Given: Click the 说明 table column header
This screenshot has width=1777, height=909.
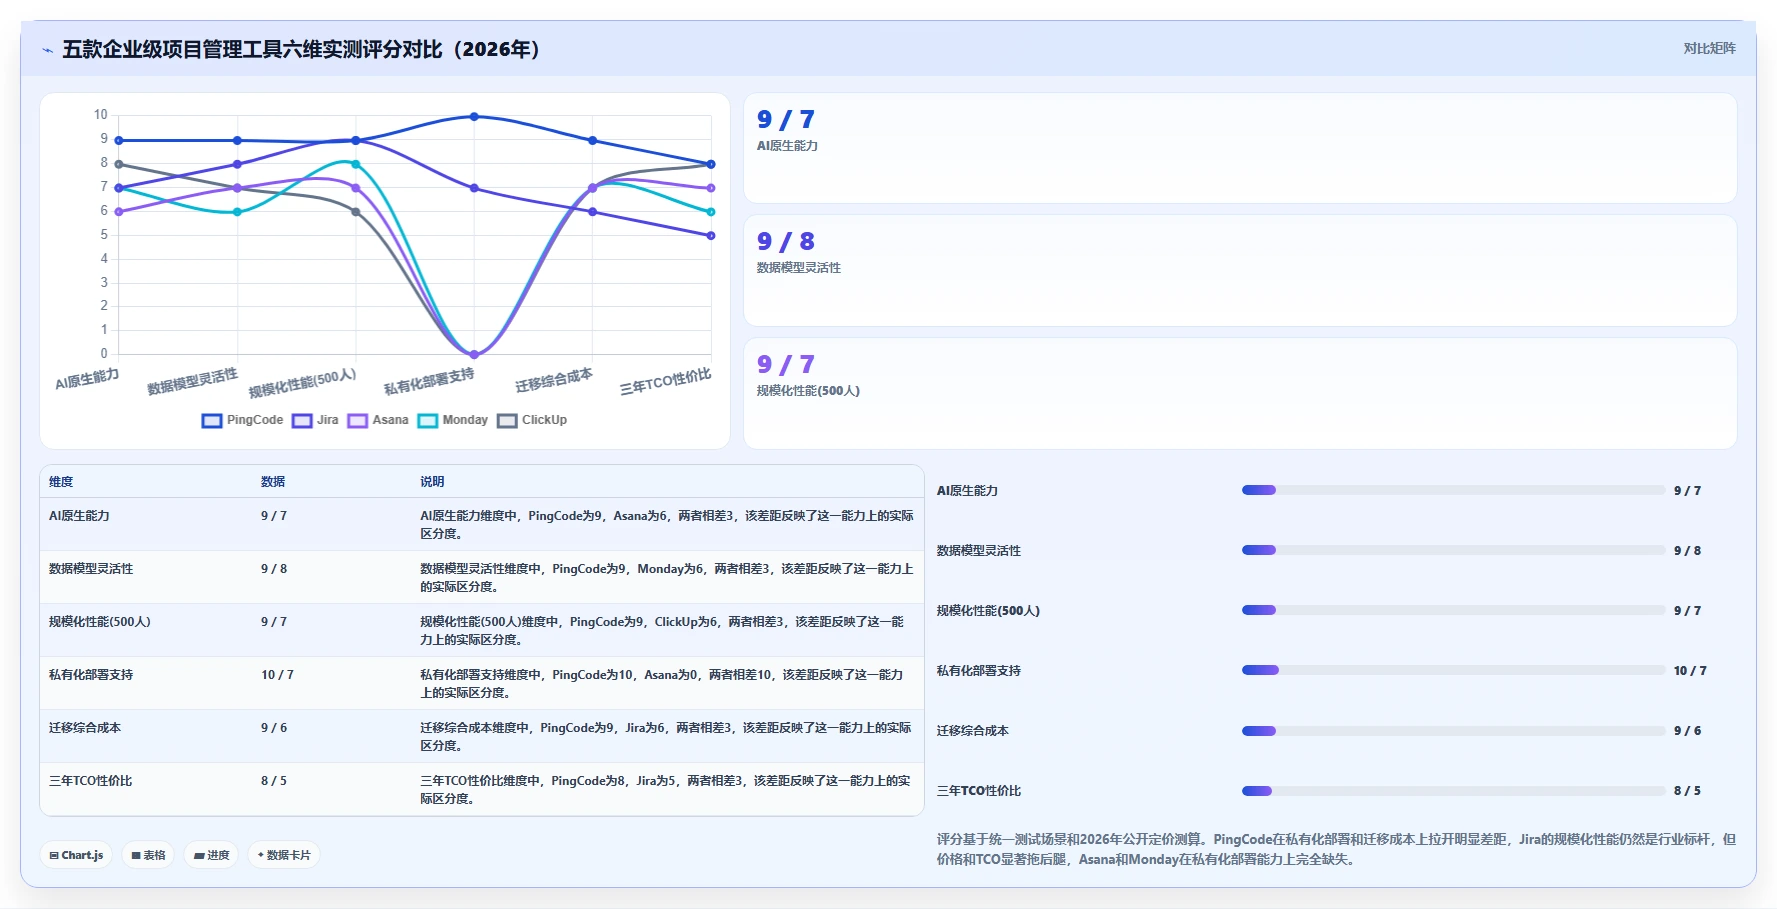Looking at the screenshot, I should (x=432, y=482).
